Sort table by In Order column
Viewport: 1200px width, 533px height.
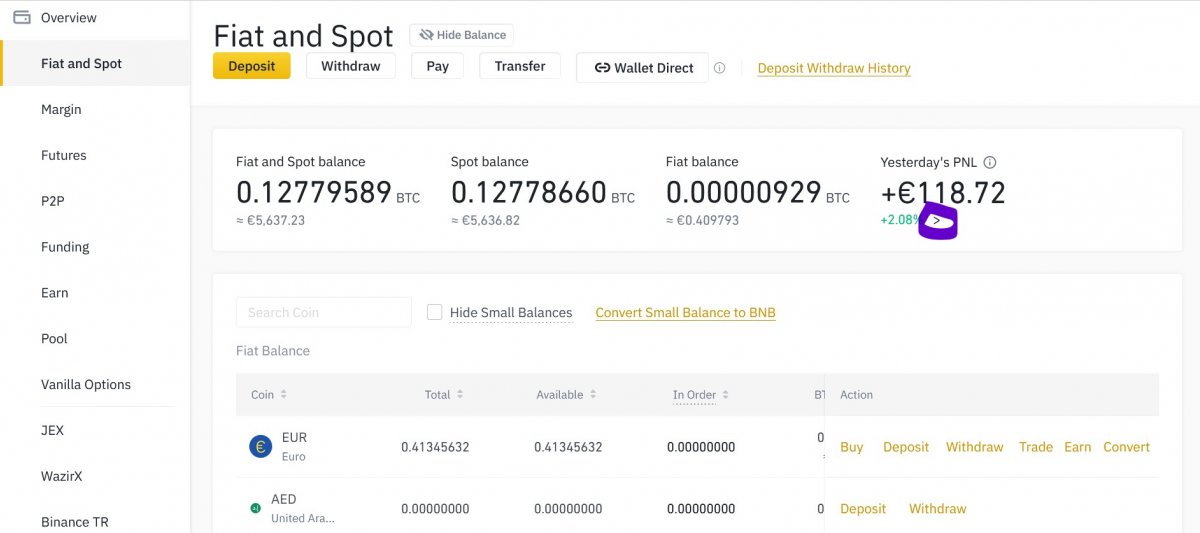726,395
